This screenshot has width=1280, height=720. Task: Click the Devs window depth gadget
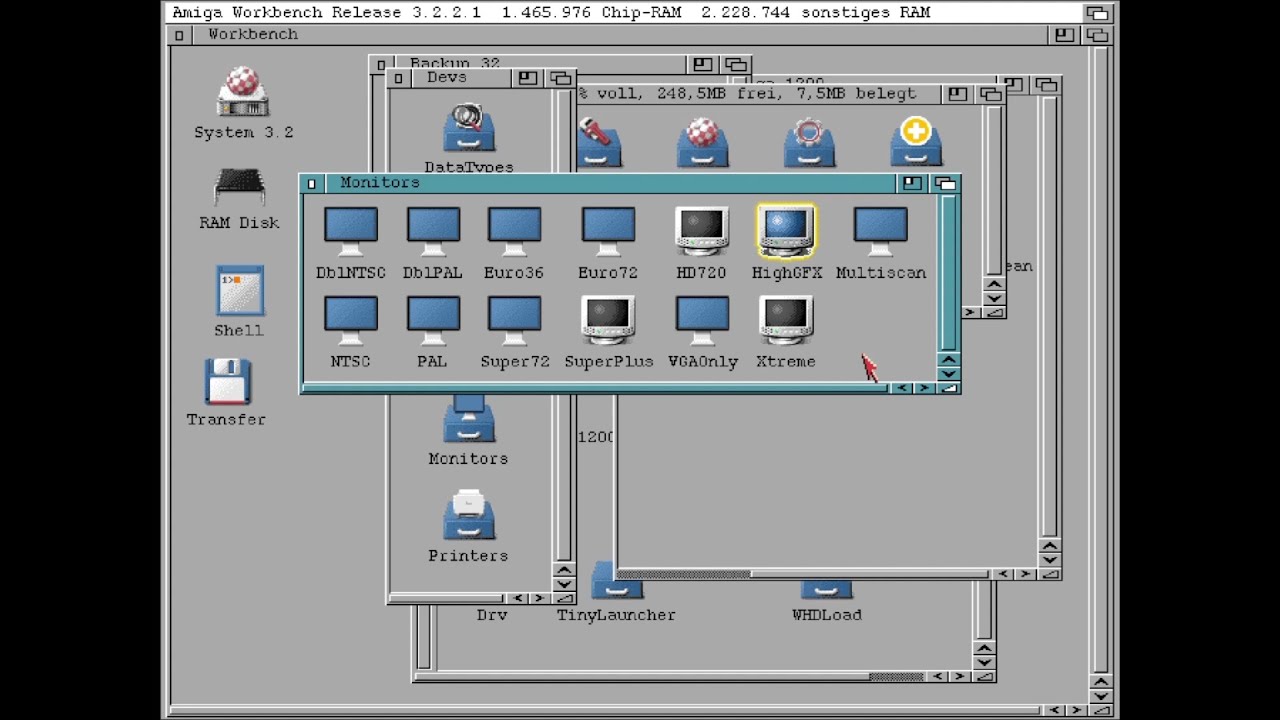click(x=561, y=78)
